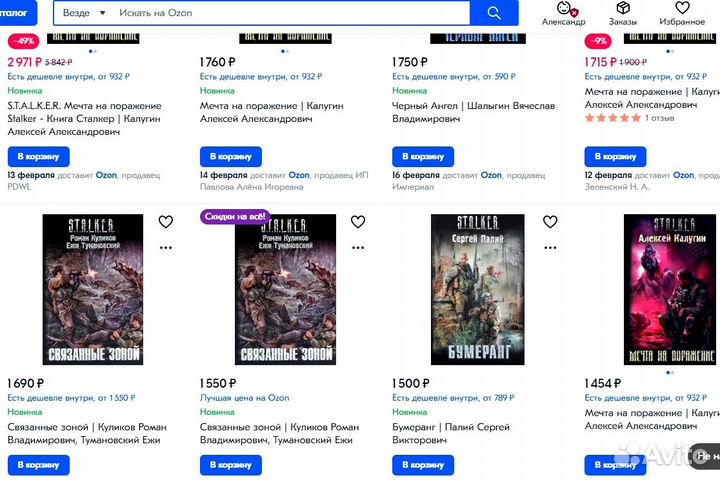The height and width of the screenshot is (480, 720).
Task: Favorite the 1550 ₽ Связанные зоной book
Action: pos(358,222)
